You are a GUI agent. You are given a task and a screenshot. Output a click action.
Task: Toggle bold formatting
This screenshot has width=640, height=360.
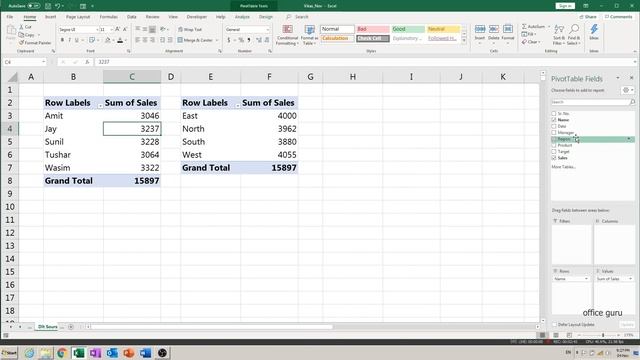62,40
